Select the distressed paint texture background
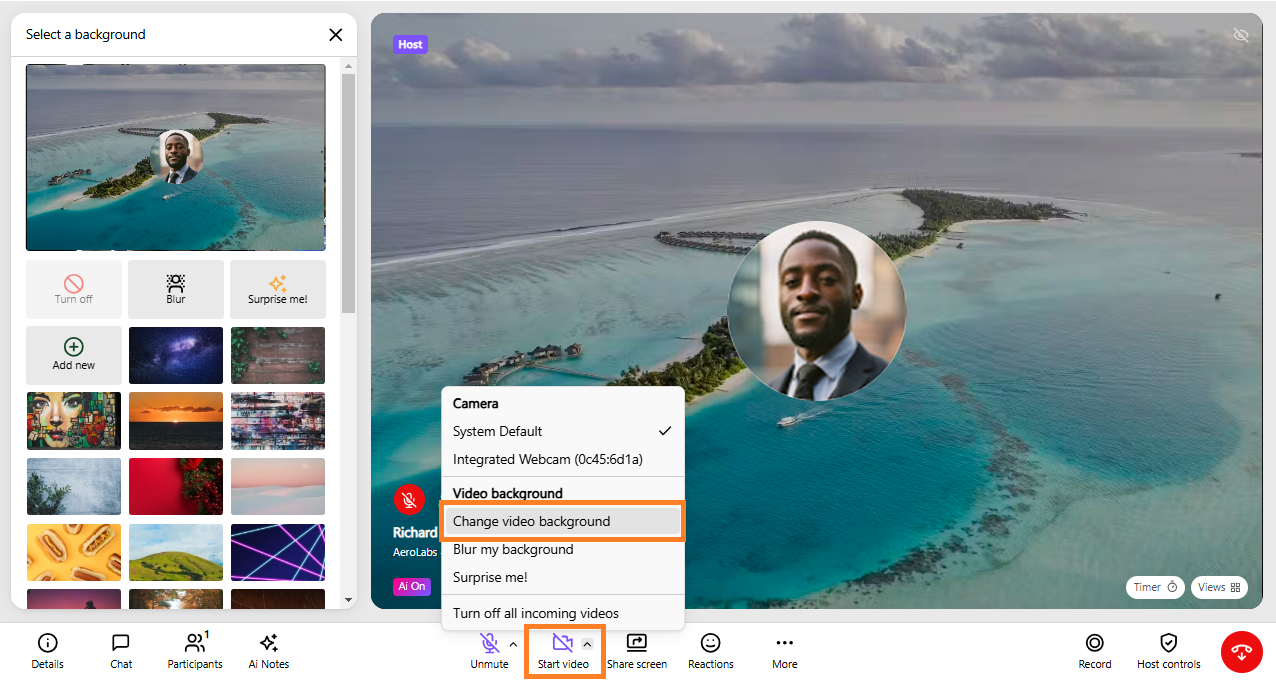1276x692 pixels. [278, 421]
